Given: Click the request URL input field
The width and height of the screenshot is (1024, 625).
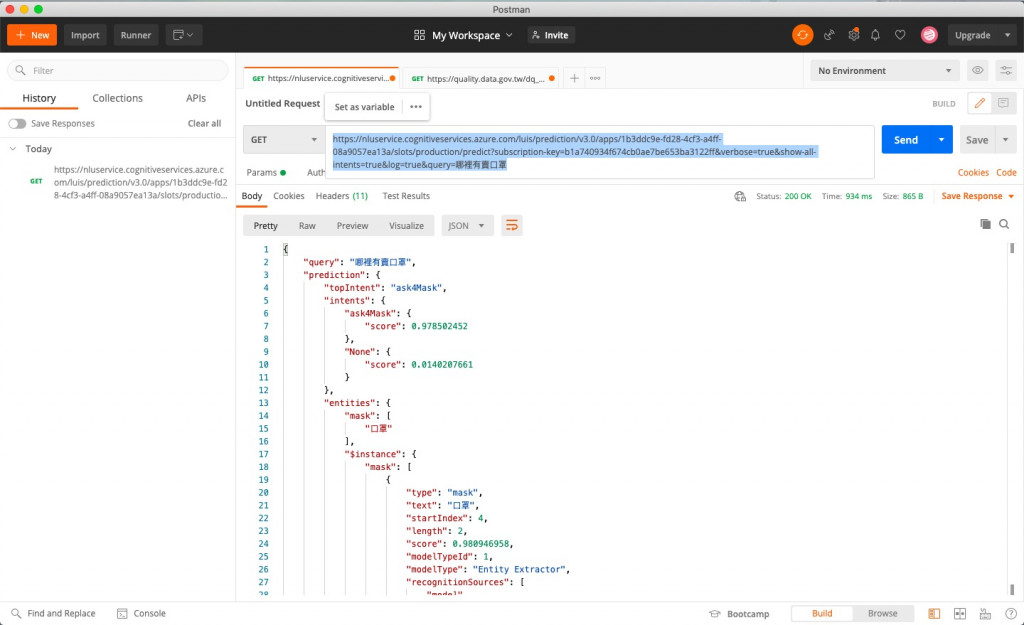Looking at the screenshot, I should click(600, 152).
